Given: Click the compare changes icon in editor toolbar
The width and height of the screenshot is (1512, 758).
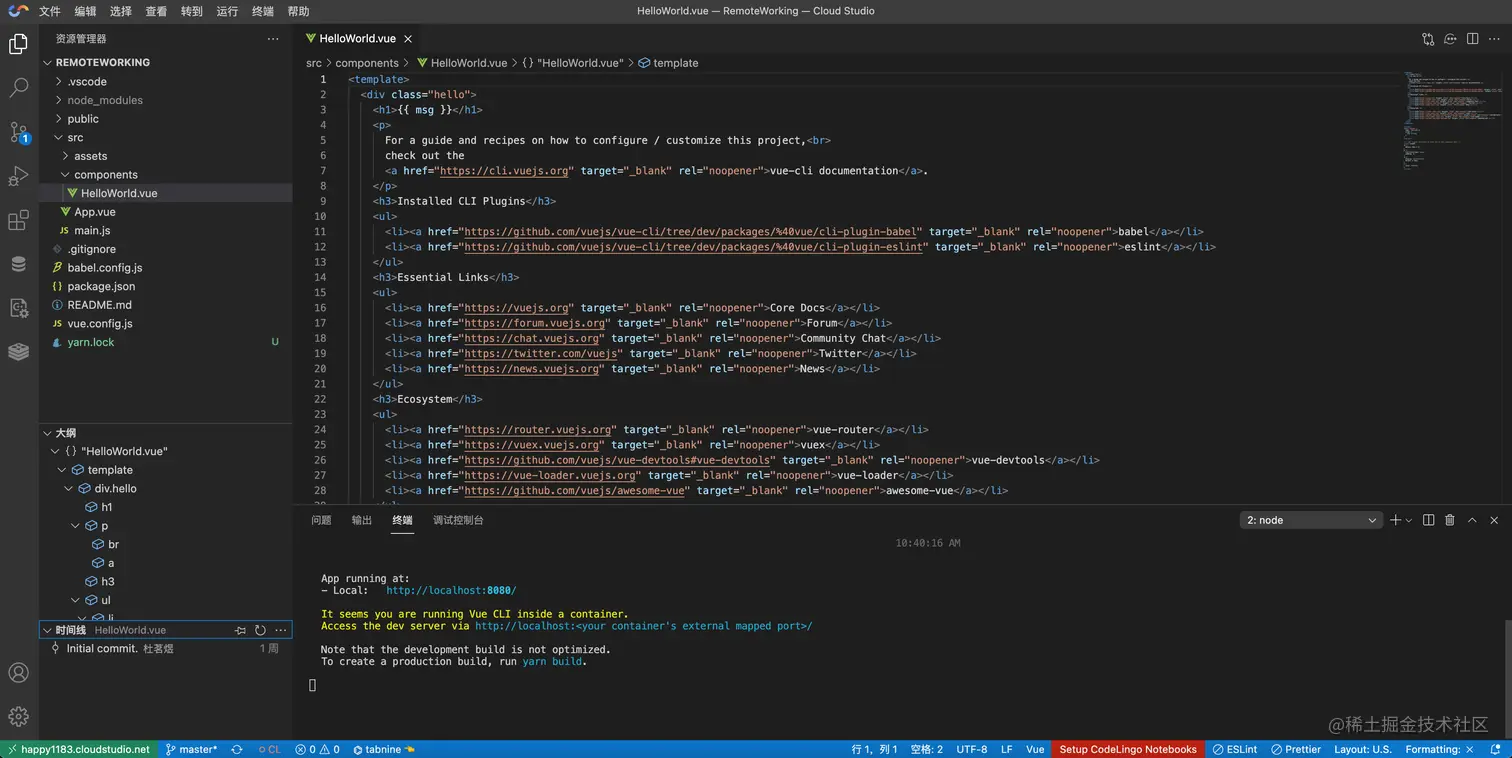Looking at the screenshot, I should click(x=1428, y=39).
